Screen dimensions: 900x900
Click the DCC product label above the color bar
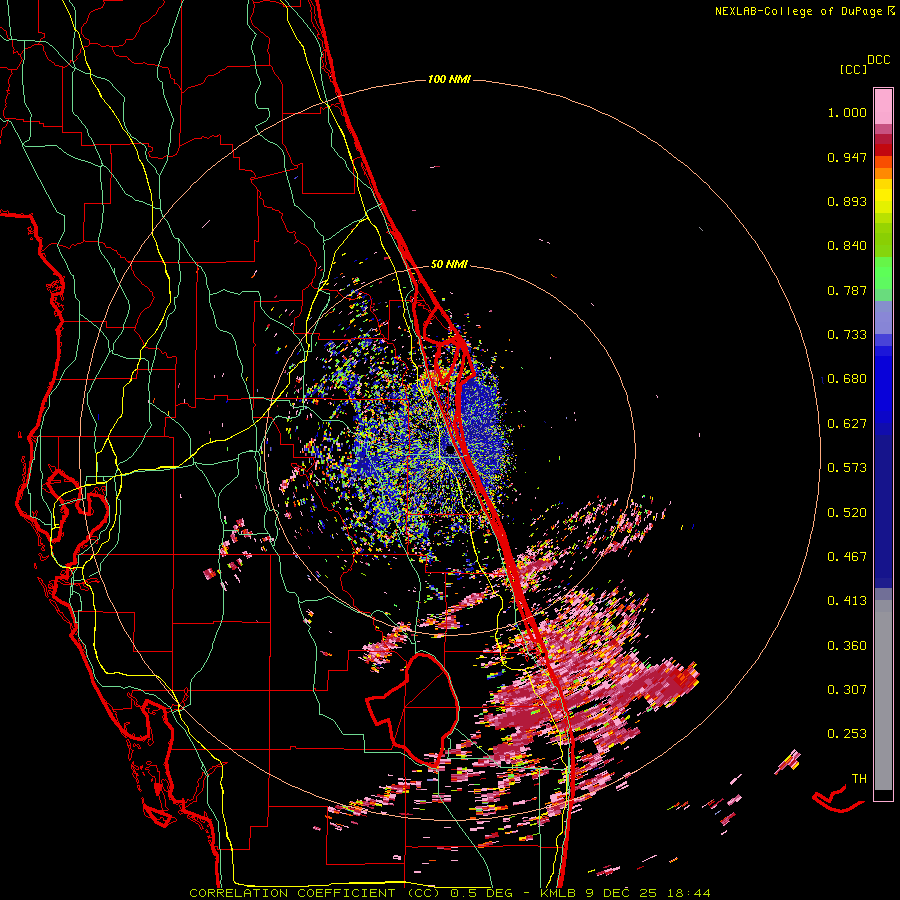878,60
